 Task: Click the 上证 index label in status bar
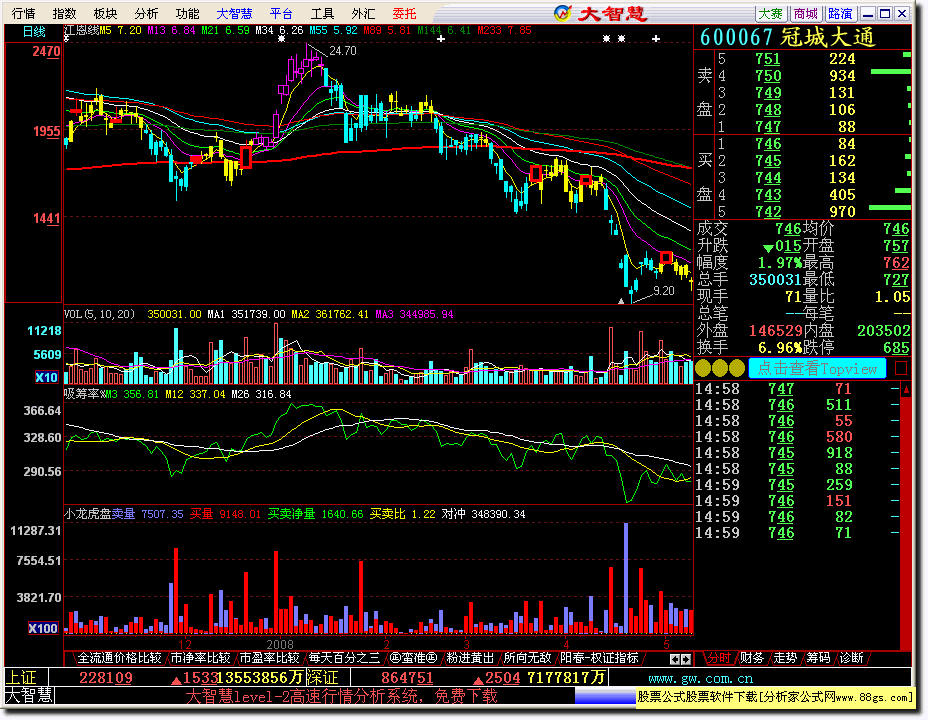(21, 677)
